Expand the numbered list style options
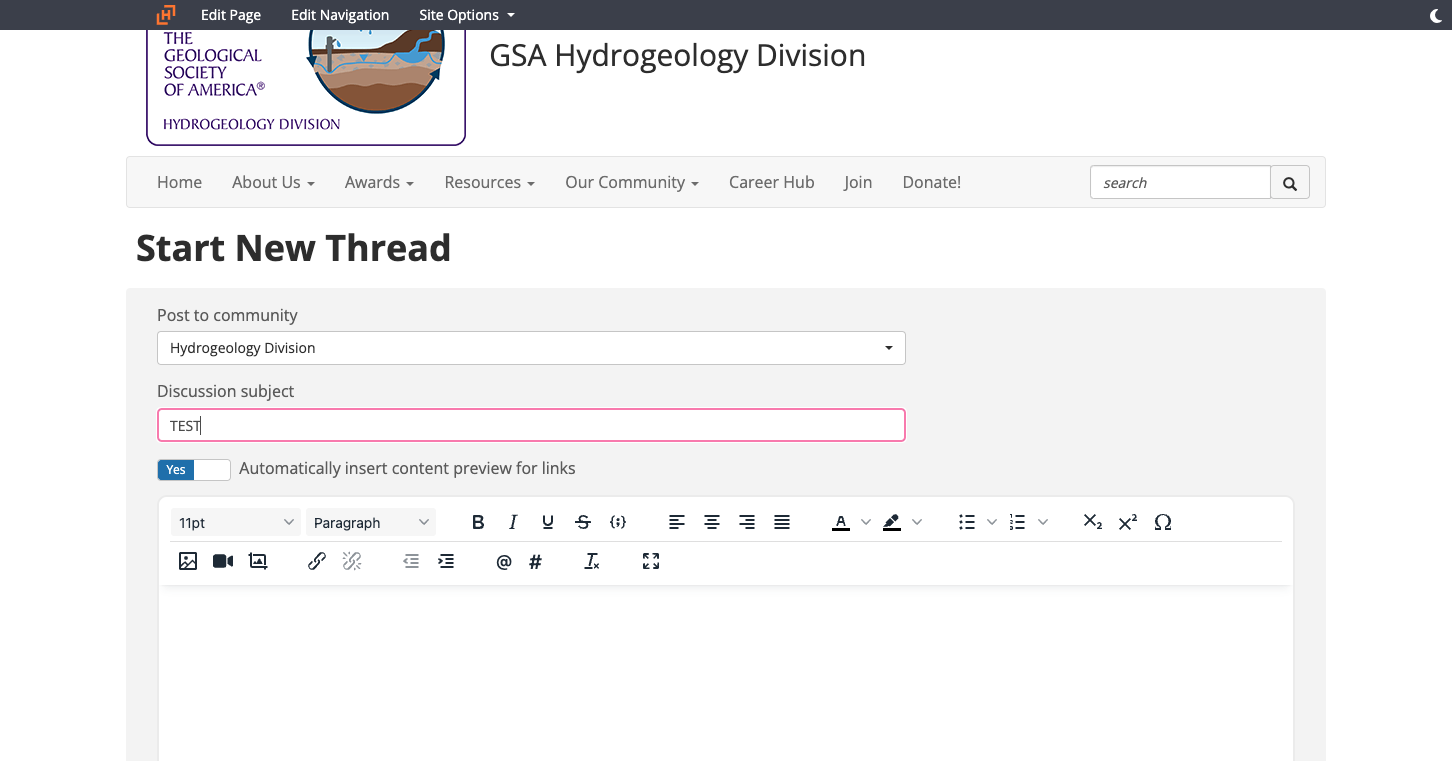 [x=1043, y=522]
